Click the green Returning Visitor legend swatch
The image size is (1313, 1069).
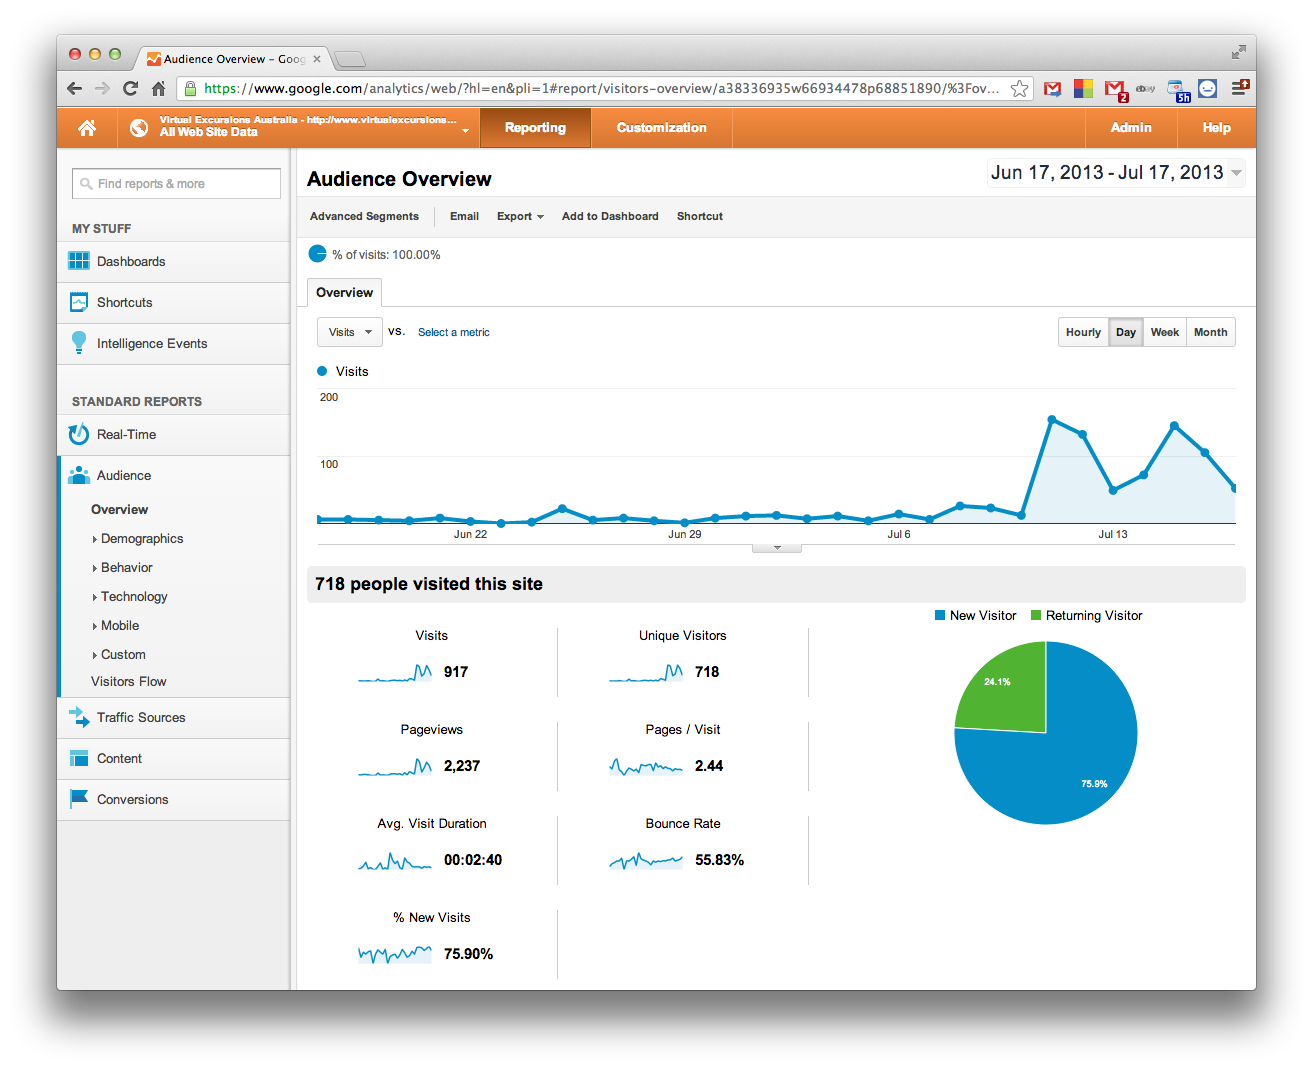[1036, 615]
